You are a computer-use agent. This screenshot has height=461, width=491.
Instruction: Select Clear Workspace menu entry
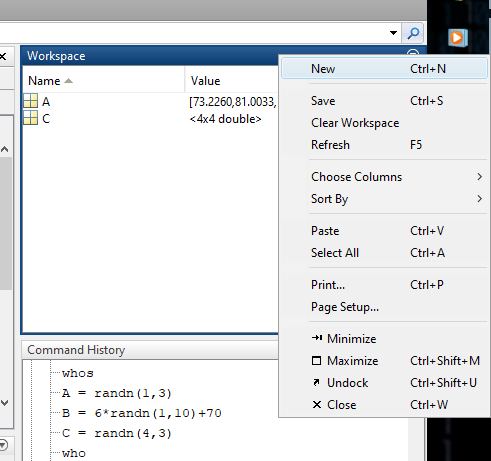tap(384, 123)
